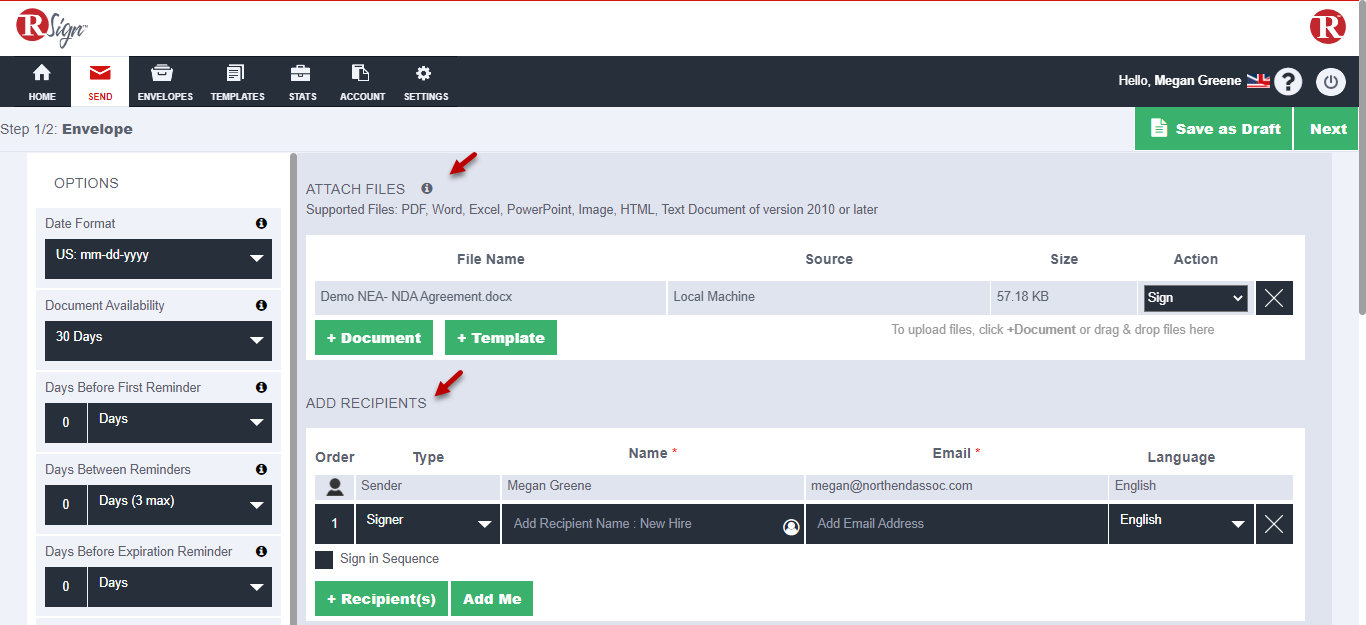This screenshot has width=1366, height=625.
Task: Click the + Recipient(s) button
Action: [x=381, y=599]
